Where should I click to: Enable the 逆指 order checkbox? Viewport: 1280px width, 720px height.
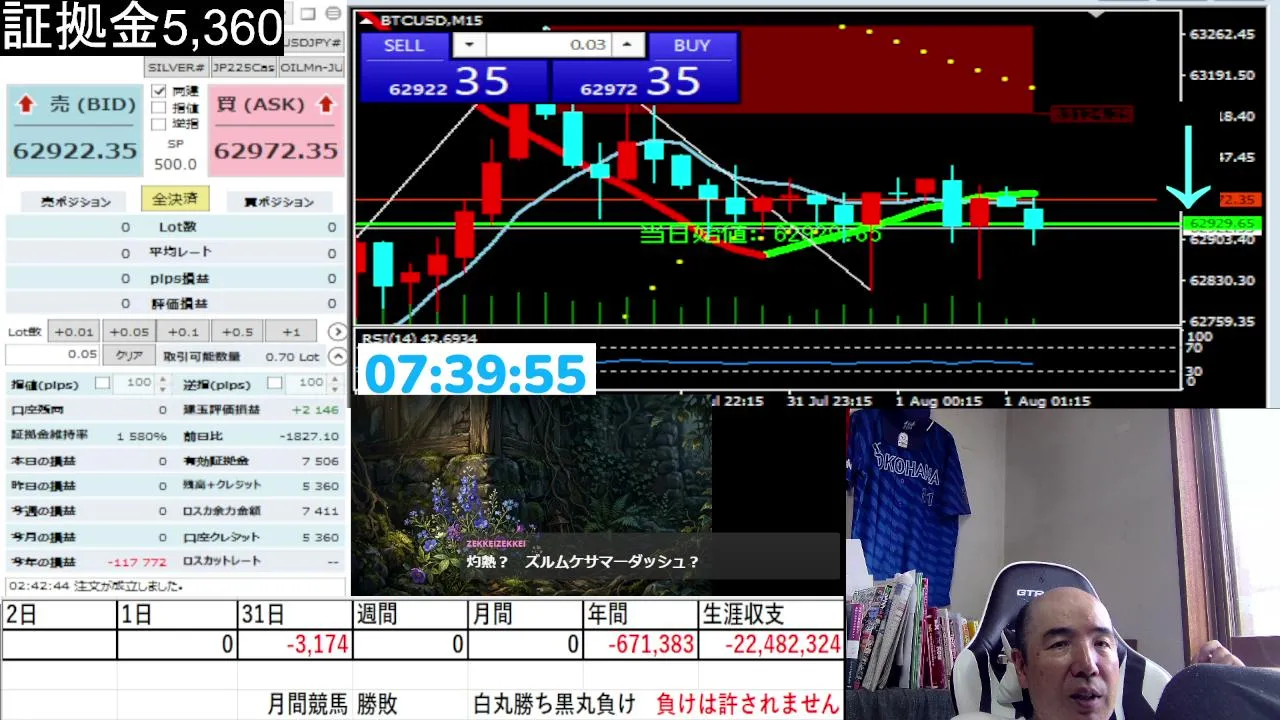pos(158,125)
